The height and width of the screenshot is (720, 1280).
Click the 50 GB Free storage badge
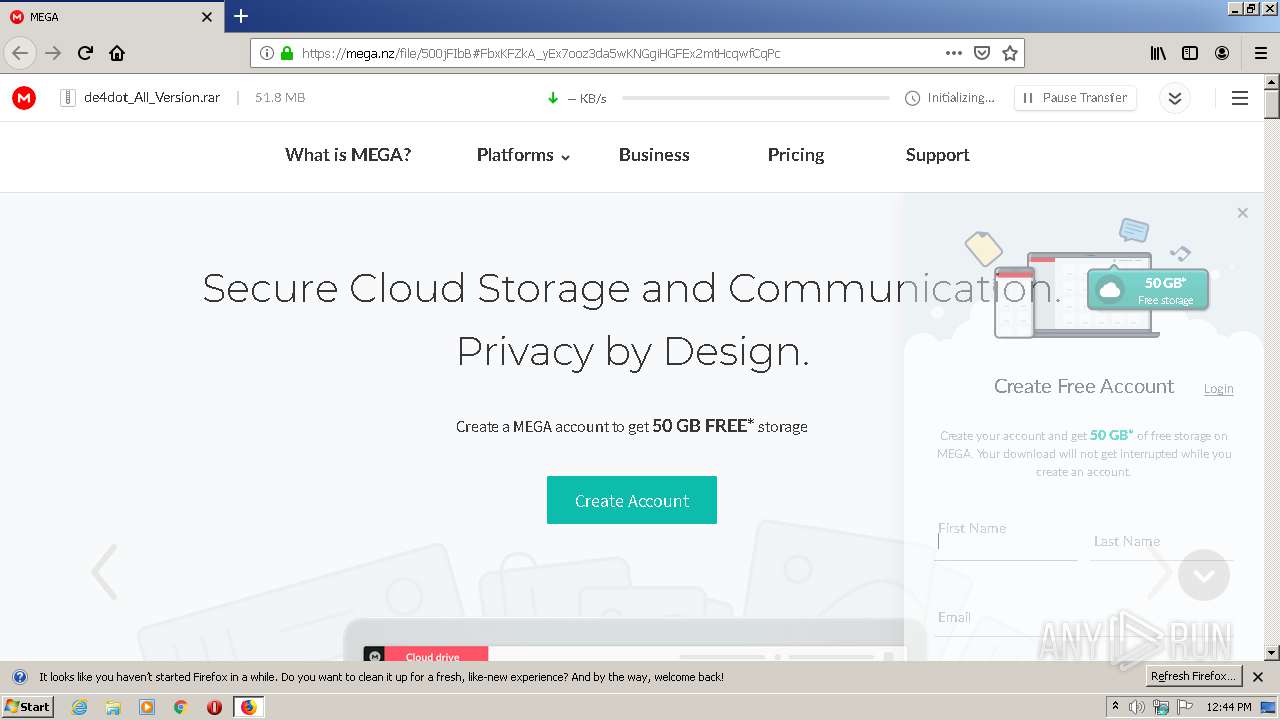[x=1148, y=290]
